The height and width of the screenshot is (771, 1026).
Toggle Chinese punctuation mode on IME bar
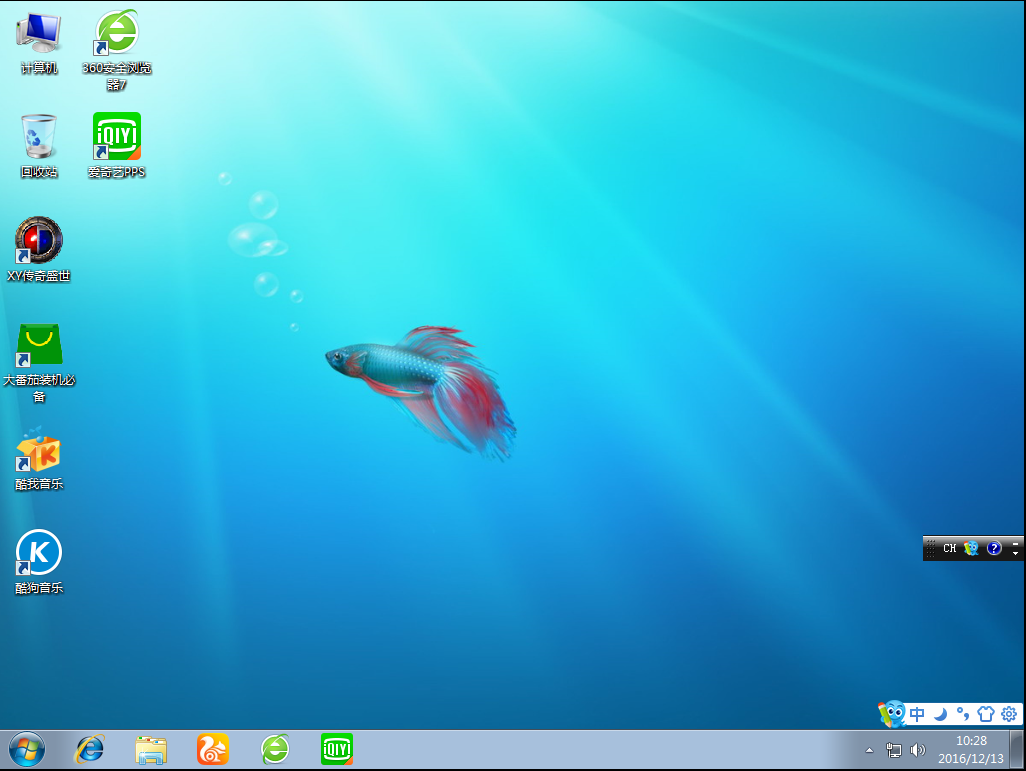click(x=963, y=714)
